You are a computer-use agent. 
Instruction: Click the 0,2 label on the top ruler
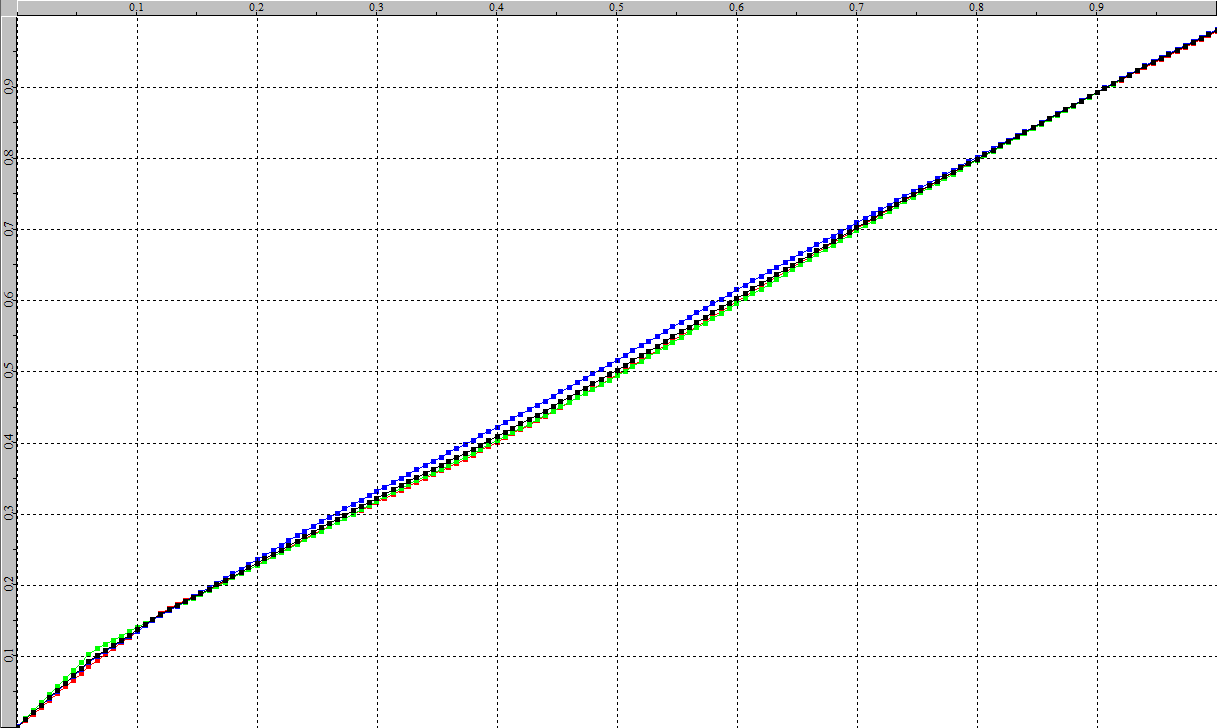257,8
